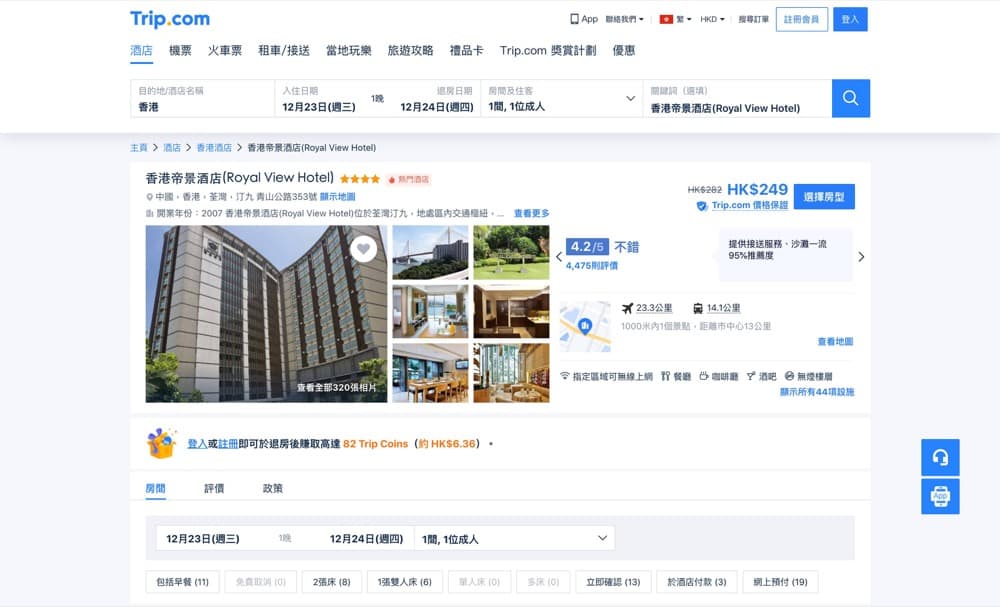Click the 註冊 link in Trip Coins banner
Screen dimensions: 1000x607
(228, 444)
